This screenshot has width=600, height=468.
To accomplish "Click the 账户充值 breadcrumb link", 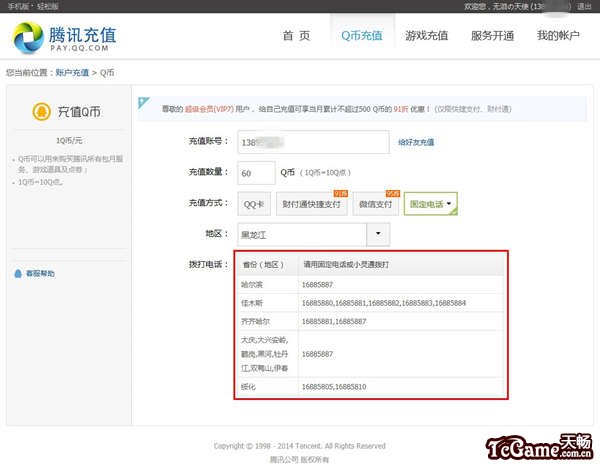I will [72, 72].
